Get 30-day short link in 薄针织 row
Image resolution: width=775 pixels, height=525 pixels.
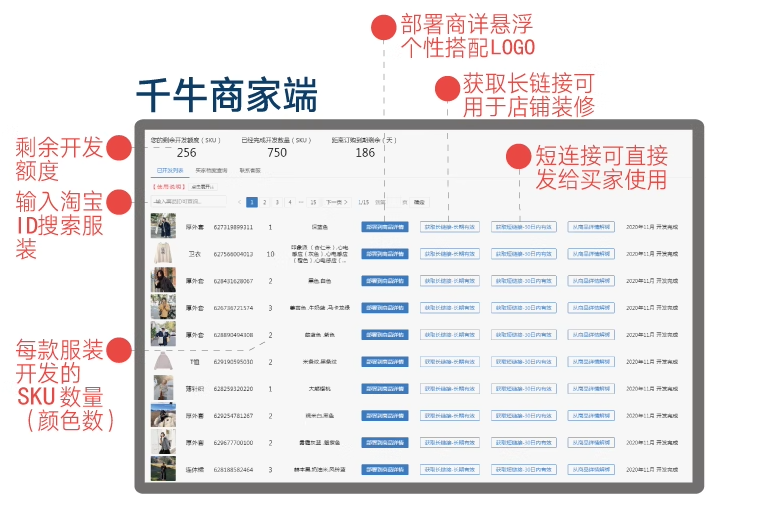[524, 389]
